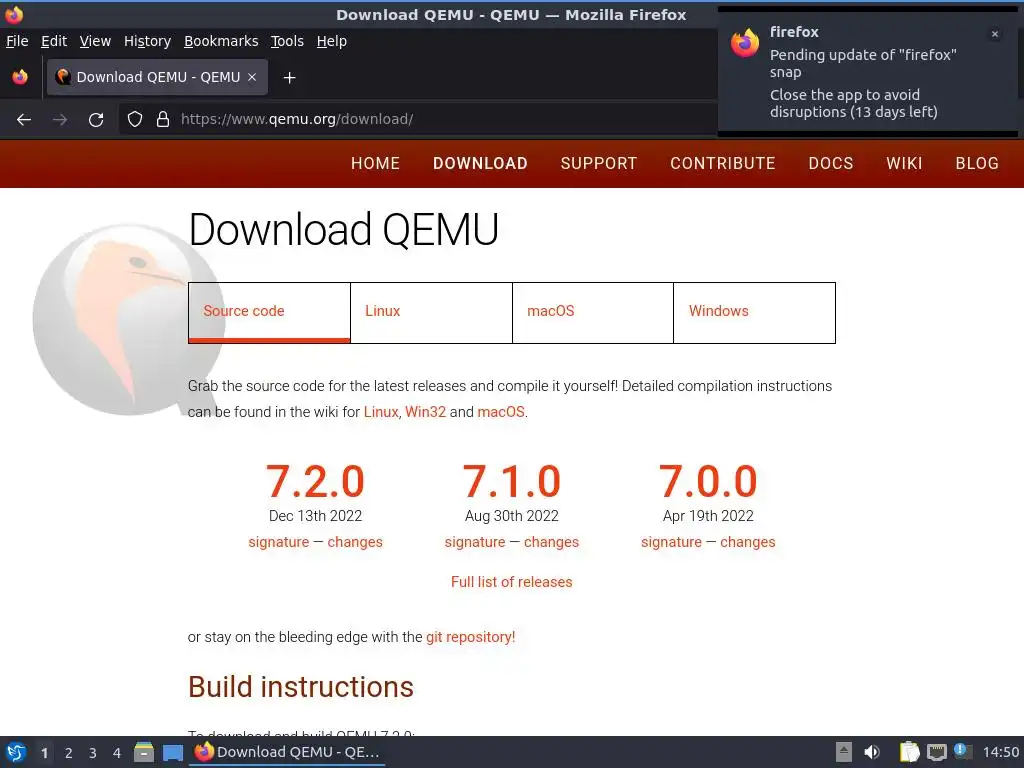The image size is (1024, 768).
Task: Select the Source code tab
Action: click(x=269, y=312)
